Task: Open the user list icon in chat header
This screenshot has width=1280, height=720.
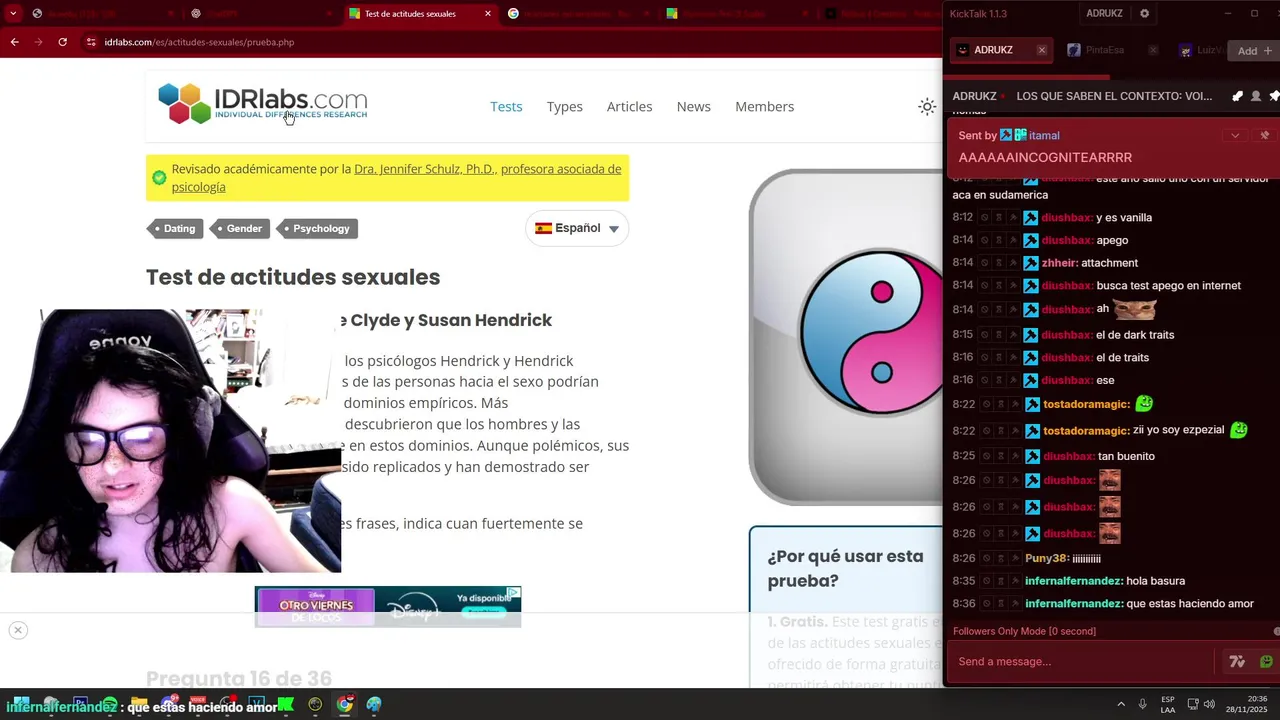Action: (1256, 96)
